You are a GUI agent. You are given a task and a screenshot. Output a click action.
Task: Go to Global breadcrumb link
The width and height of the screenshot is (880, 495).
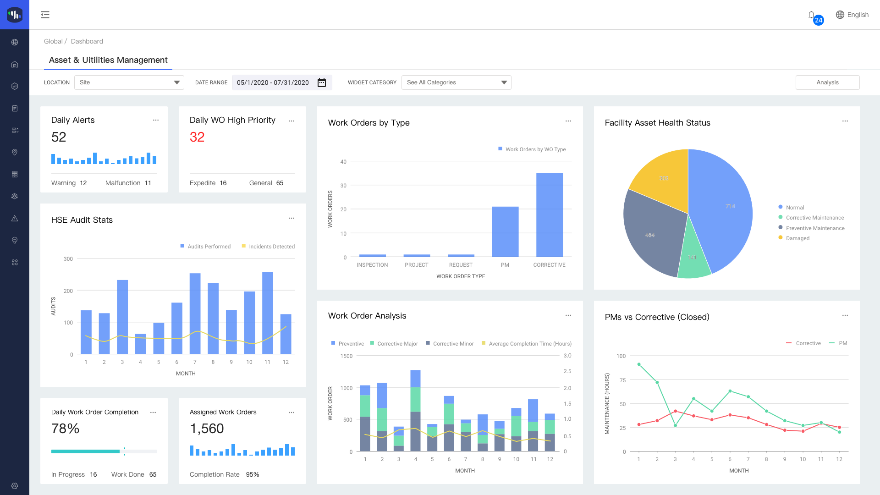point(53,42)
